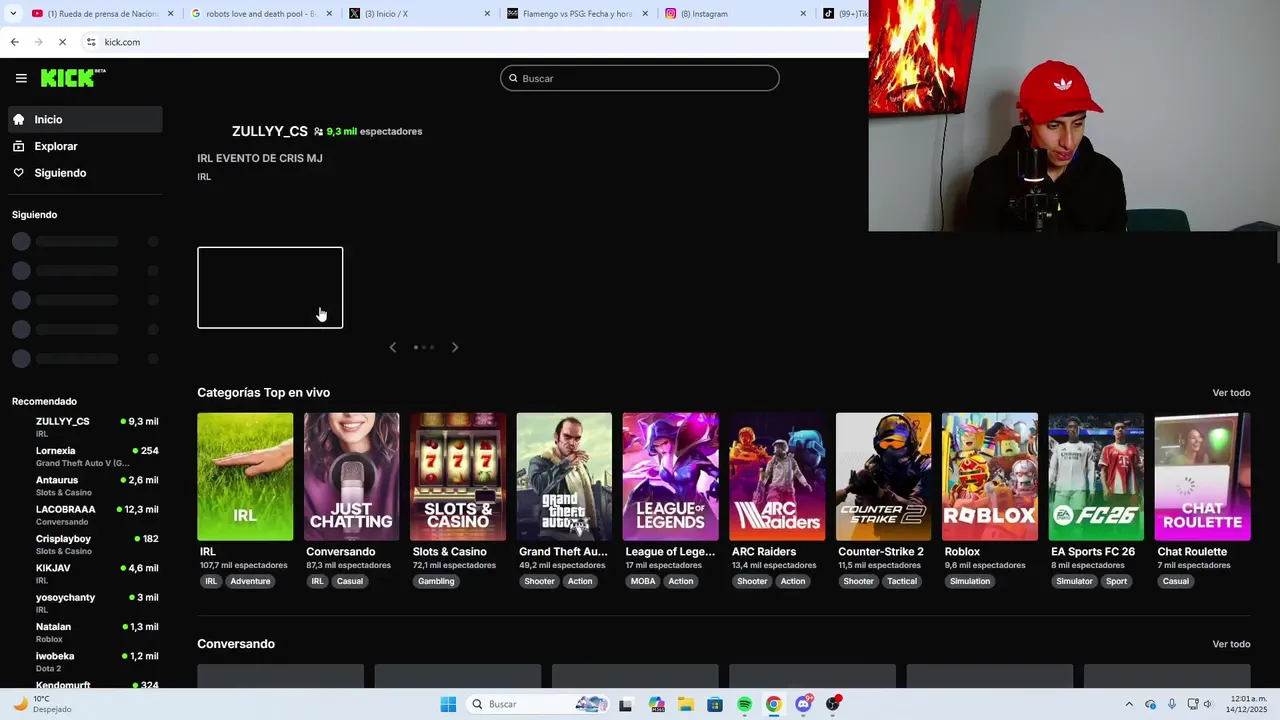Open the EA Sports FC 26 category card
Image resolution: width=1280 pixels, height=720 pixels.
click(x=1096, y=477)
